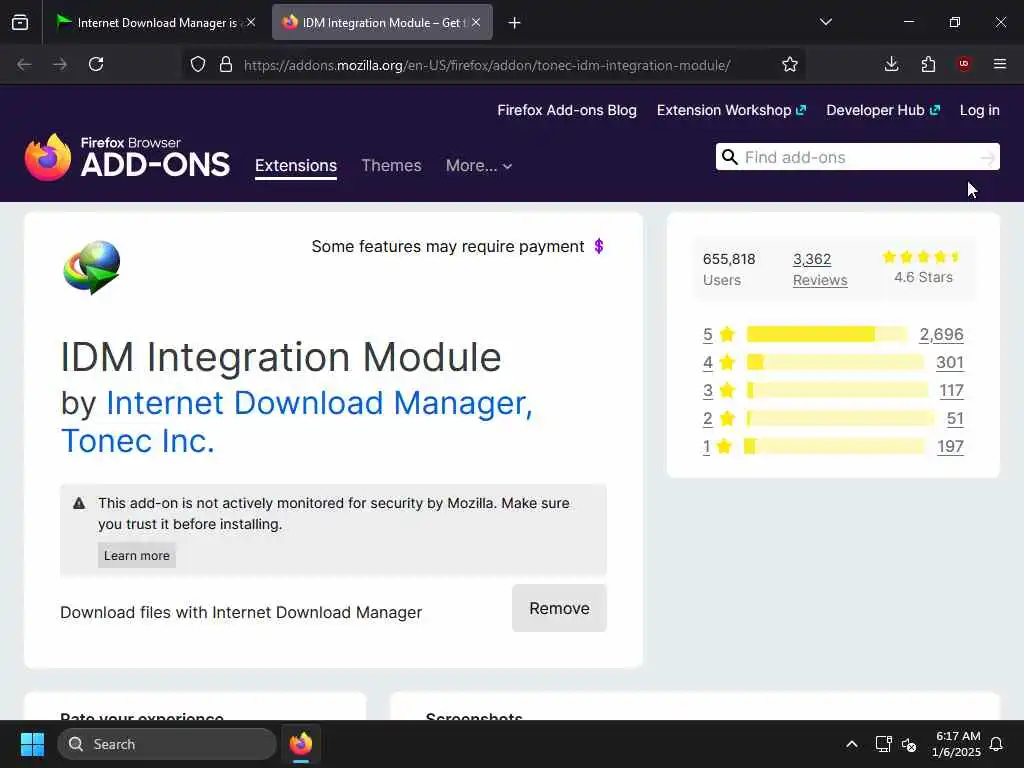Focus the Find add-ons search field
Viewport: 1024px width, 768px height.
tap(859, 157)
